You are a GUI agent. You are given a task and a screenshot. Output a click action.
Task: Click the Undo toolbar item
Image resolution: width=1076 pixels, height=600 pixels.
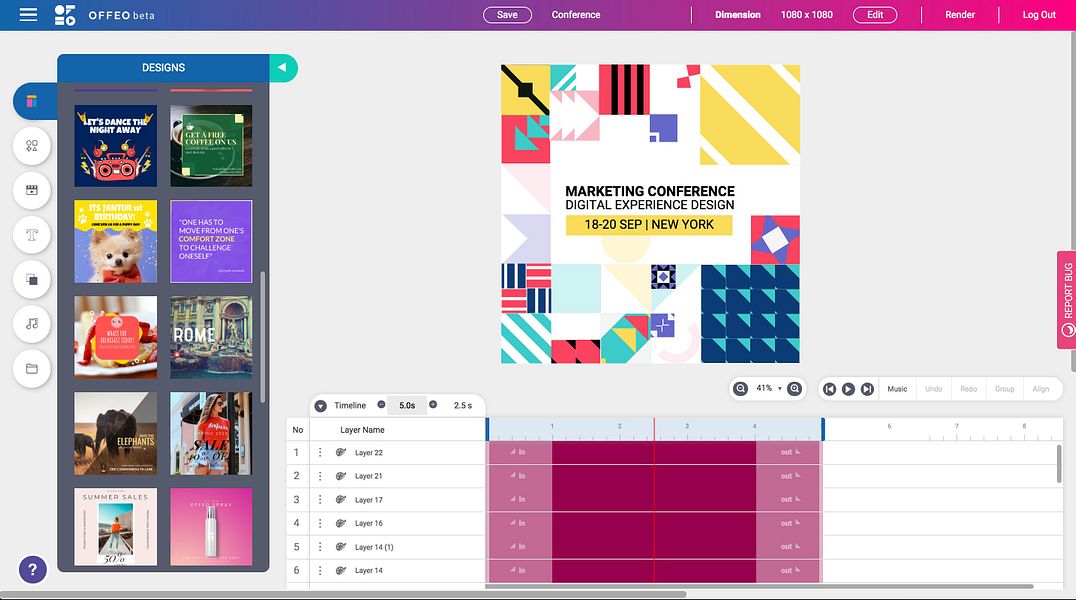pos(933,389)
